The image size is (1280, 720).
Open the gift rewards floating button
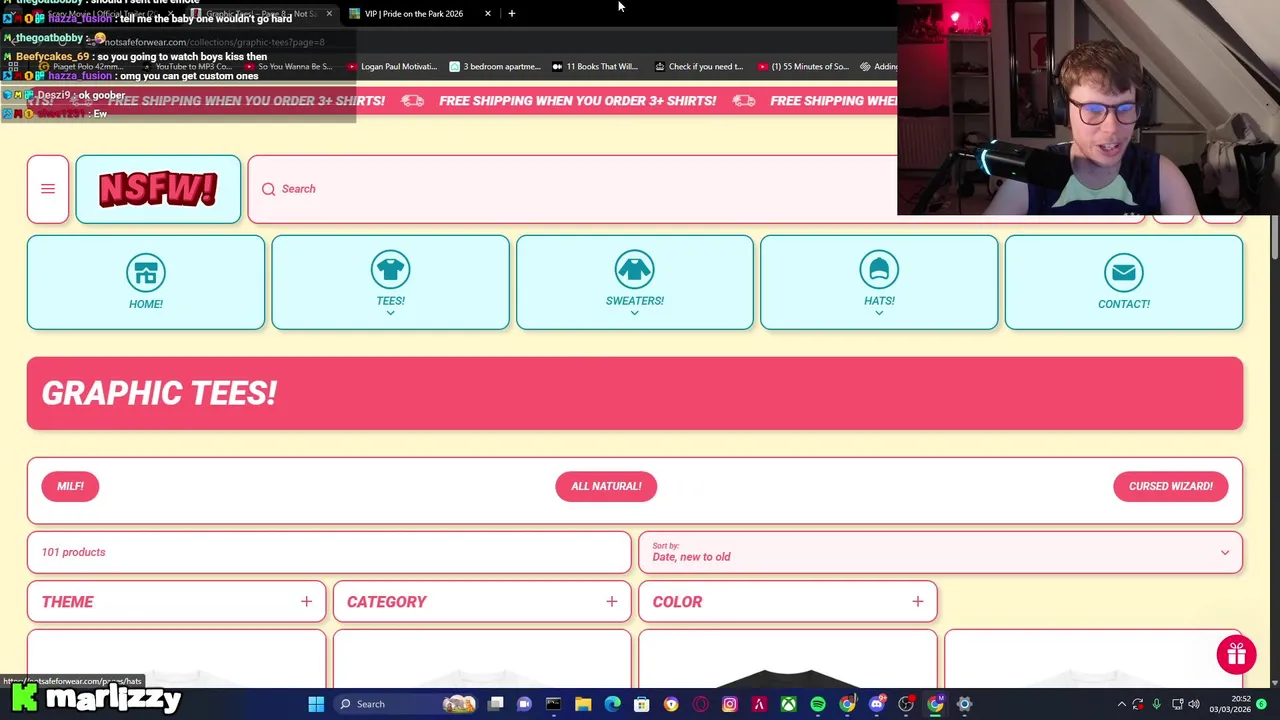tap(1236, 654)
